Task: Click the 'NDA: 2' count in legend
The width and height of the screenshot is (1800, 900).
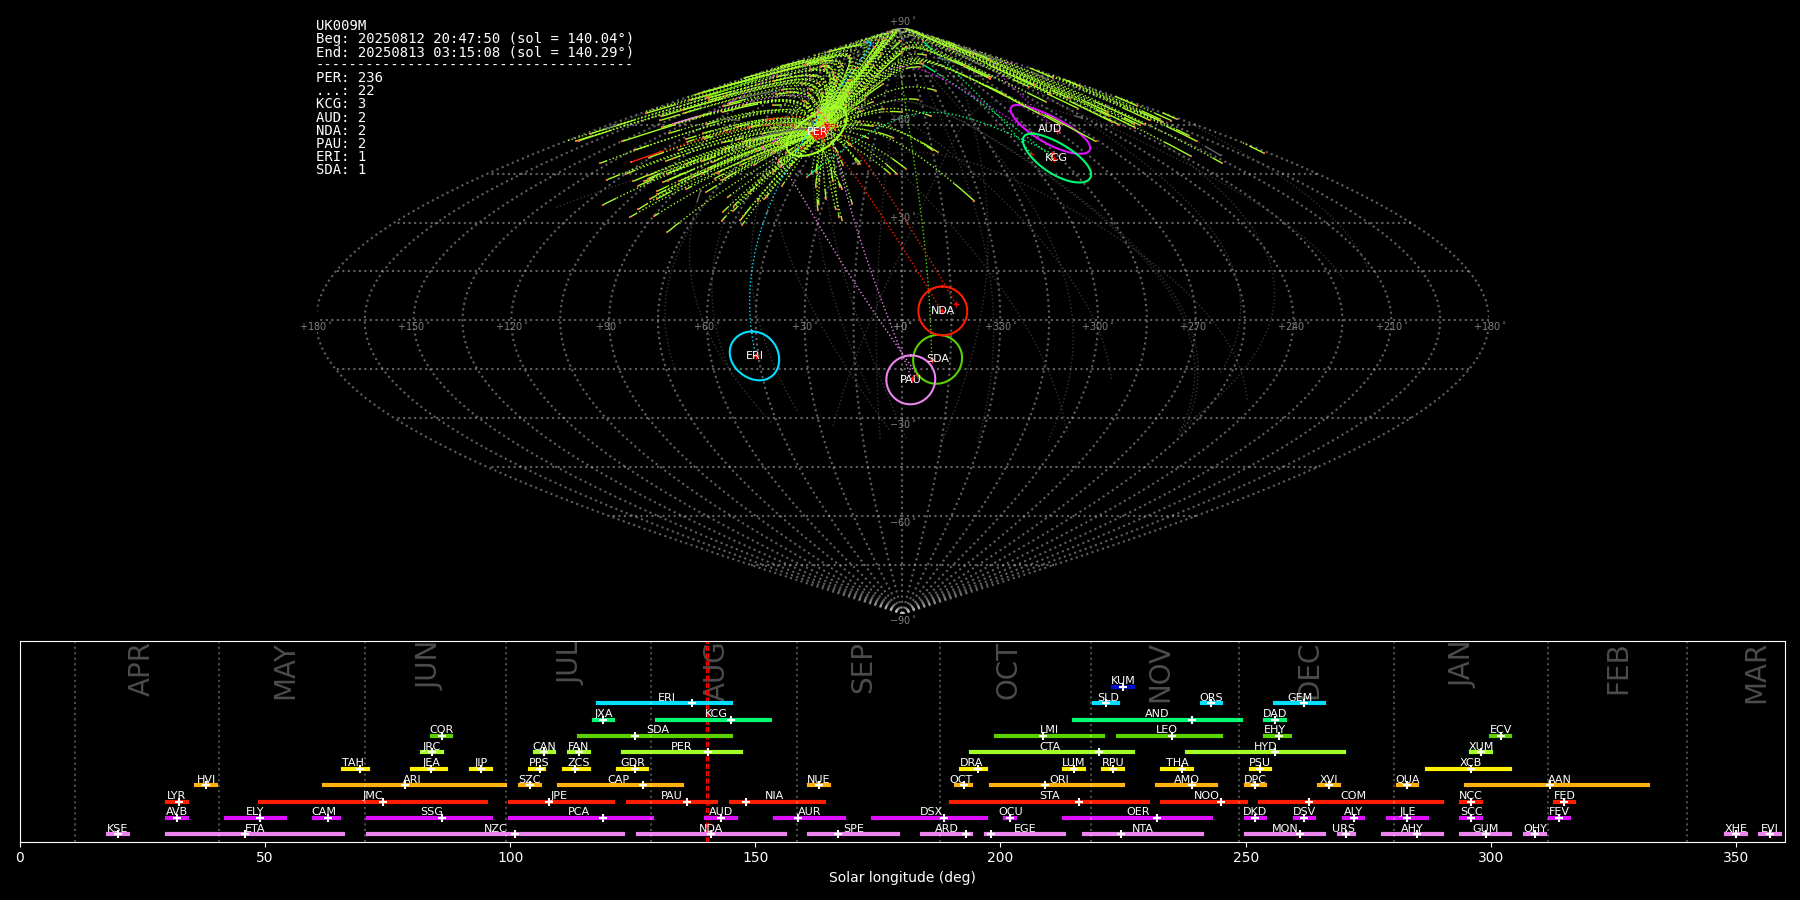Action: (341, 131)
